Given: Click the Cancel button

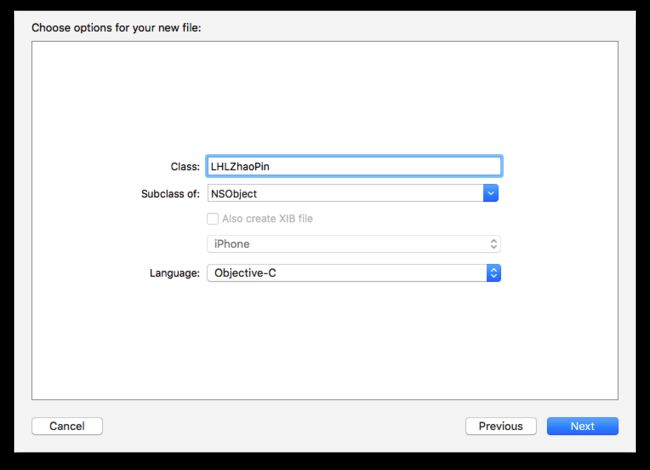Looking at the screenshot, I should coord(67,426).
